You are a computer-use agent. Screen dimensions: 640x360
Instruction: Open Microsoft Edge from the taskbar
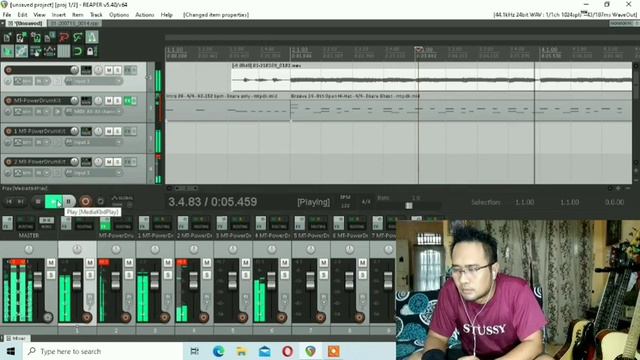click(x=218, y=351)
